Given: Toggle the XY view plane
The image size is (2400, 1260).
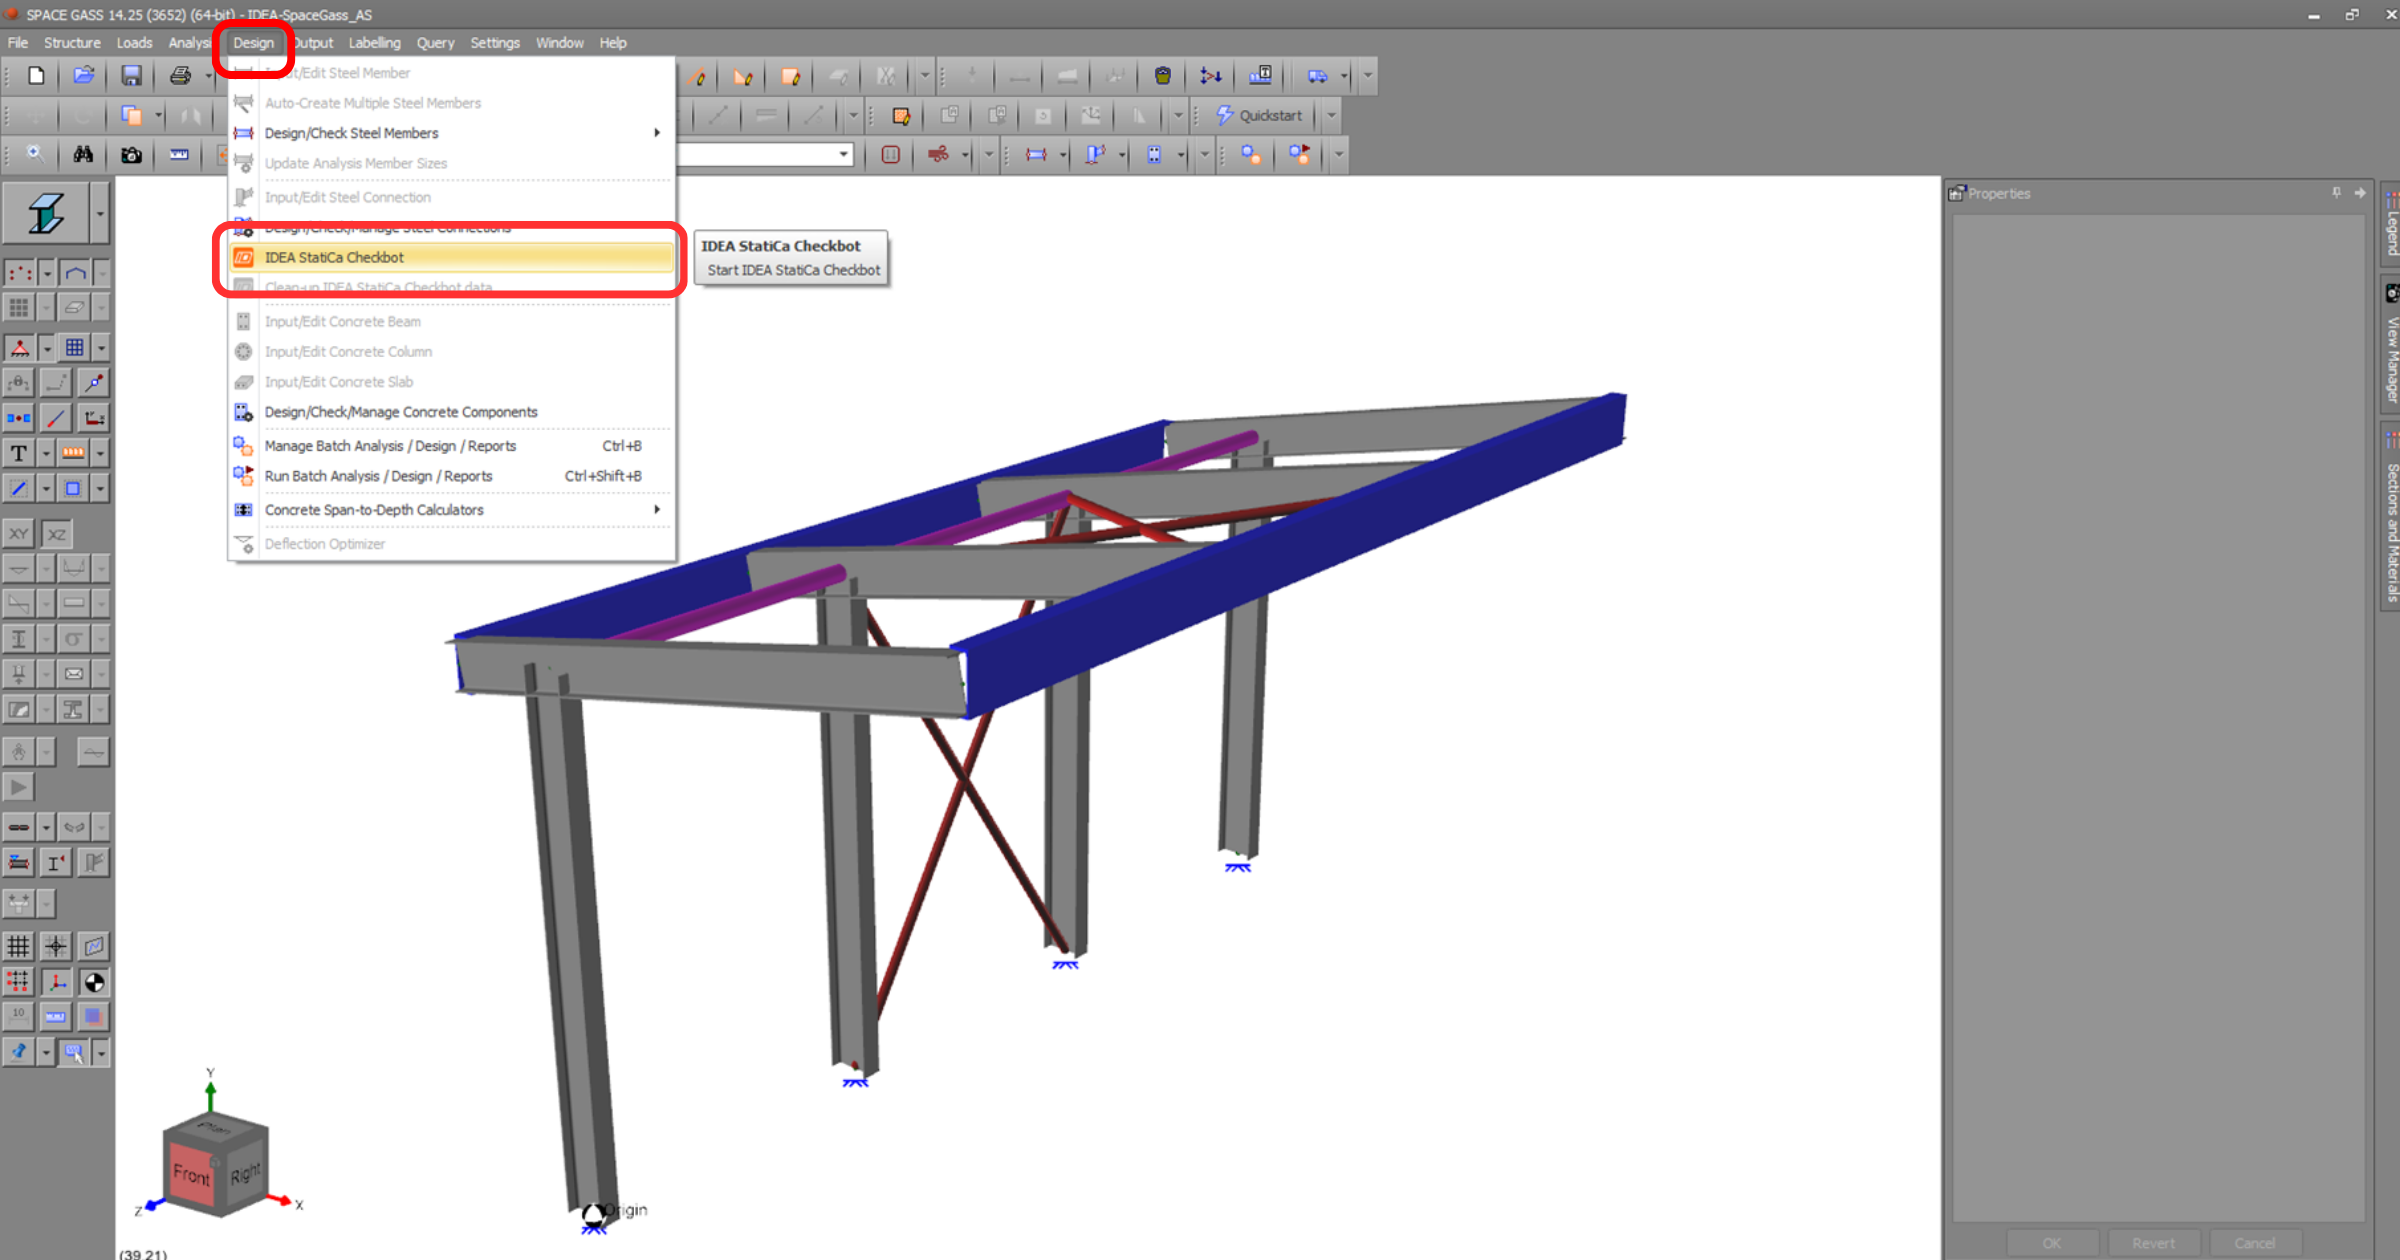Looking at the screenshot, I should (18, 533).
